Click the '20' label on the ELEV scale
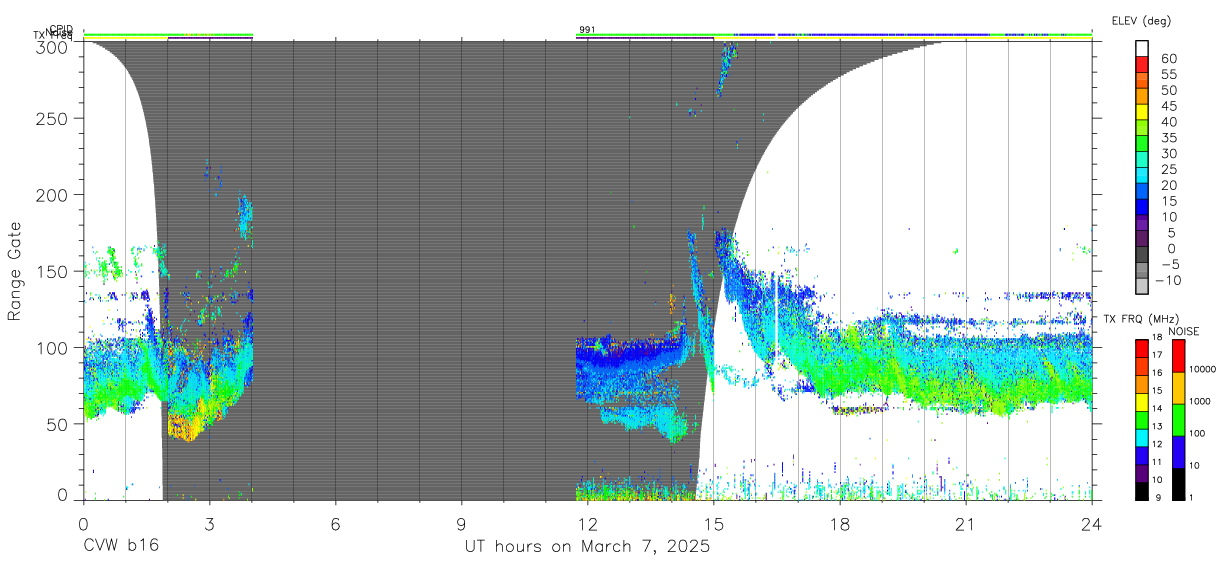Viewport: 1228px width, 567px height. coord(1168,186)
